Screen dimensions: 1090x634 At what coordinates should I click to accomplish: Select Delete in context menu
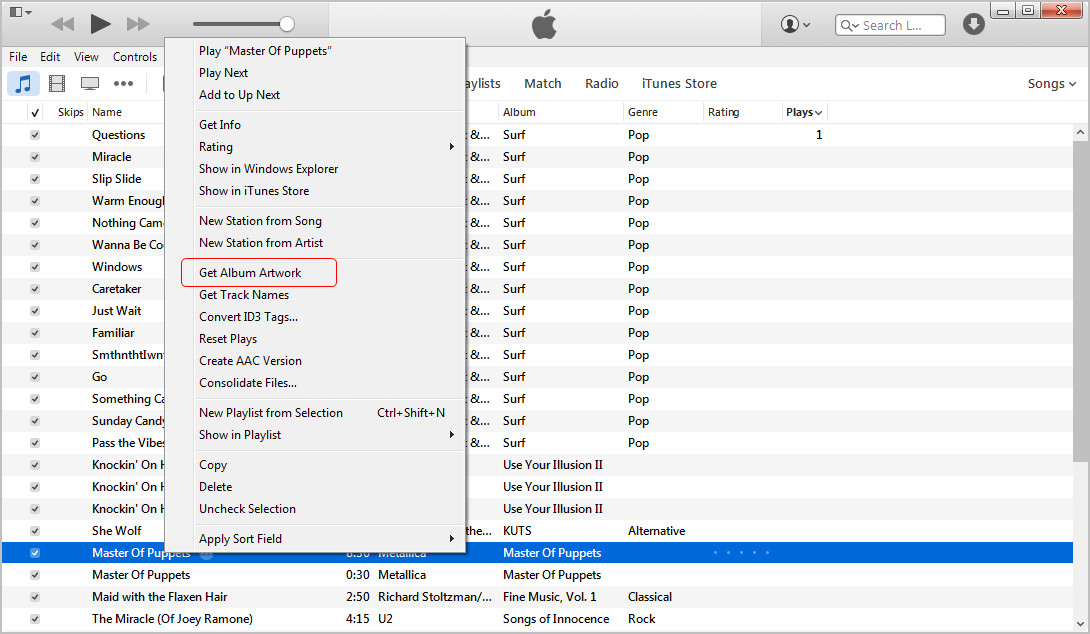[x=215, y=487]
